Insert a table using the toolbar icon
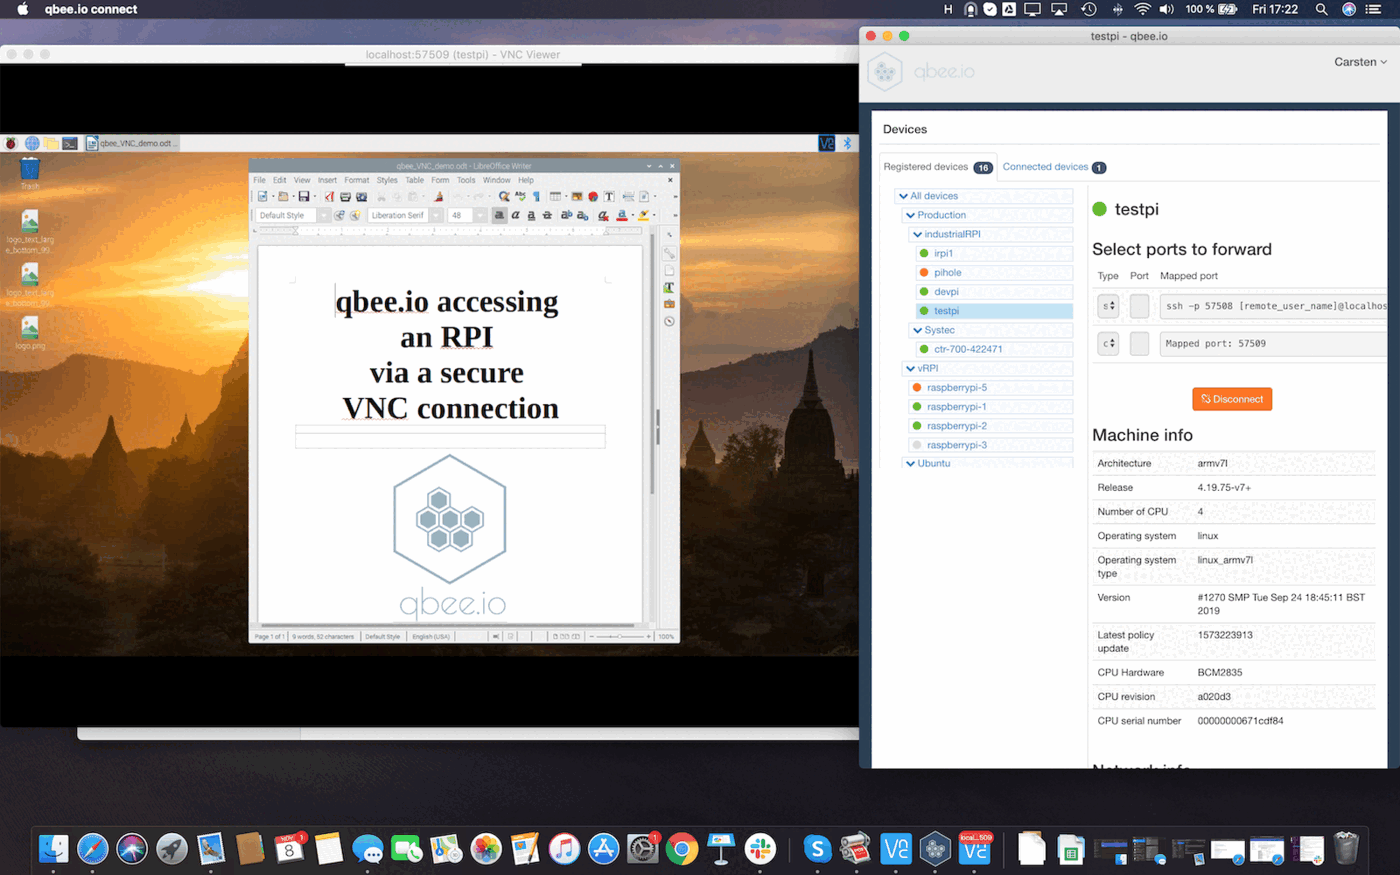 [x=555, y=198]
